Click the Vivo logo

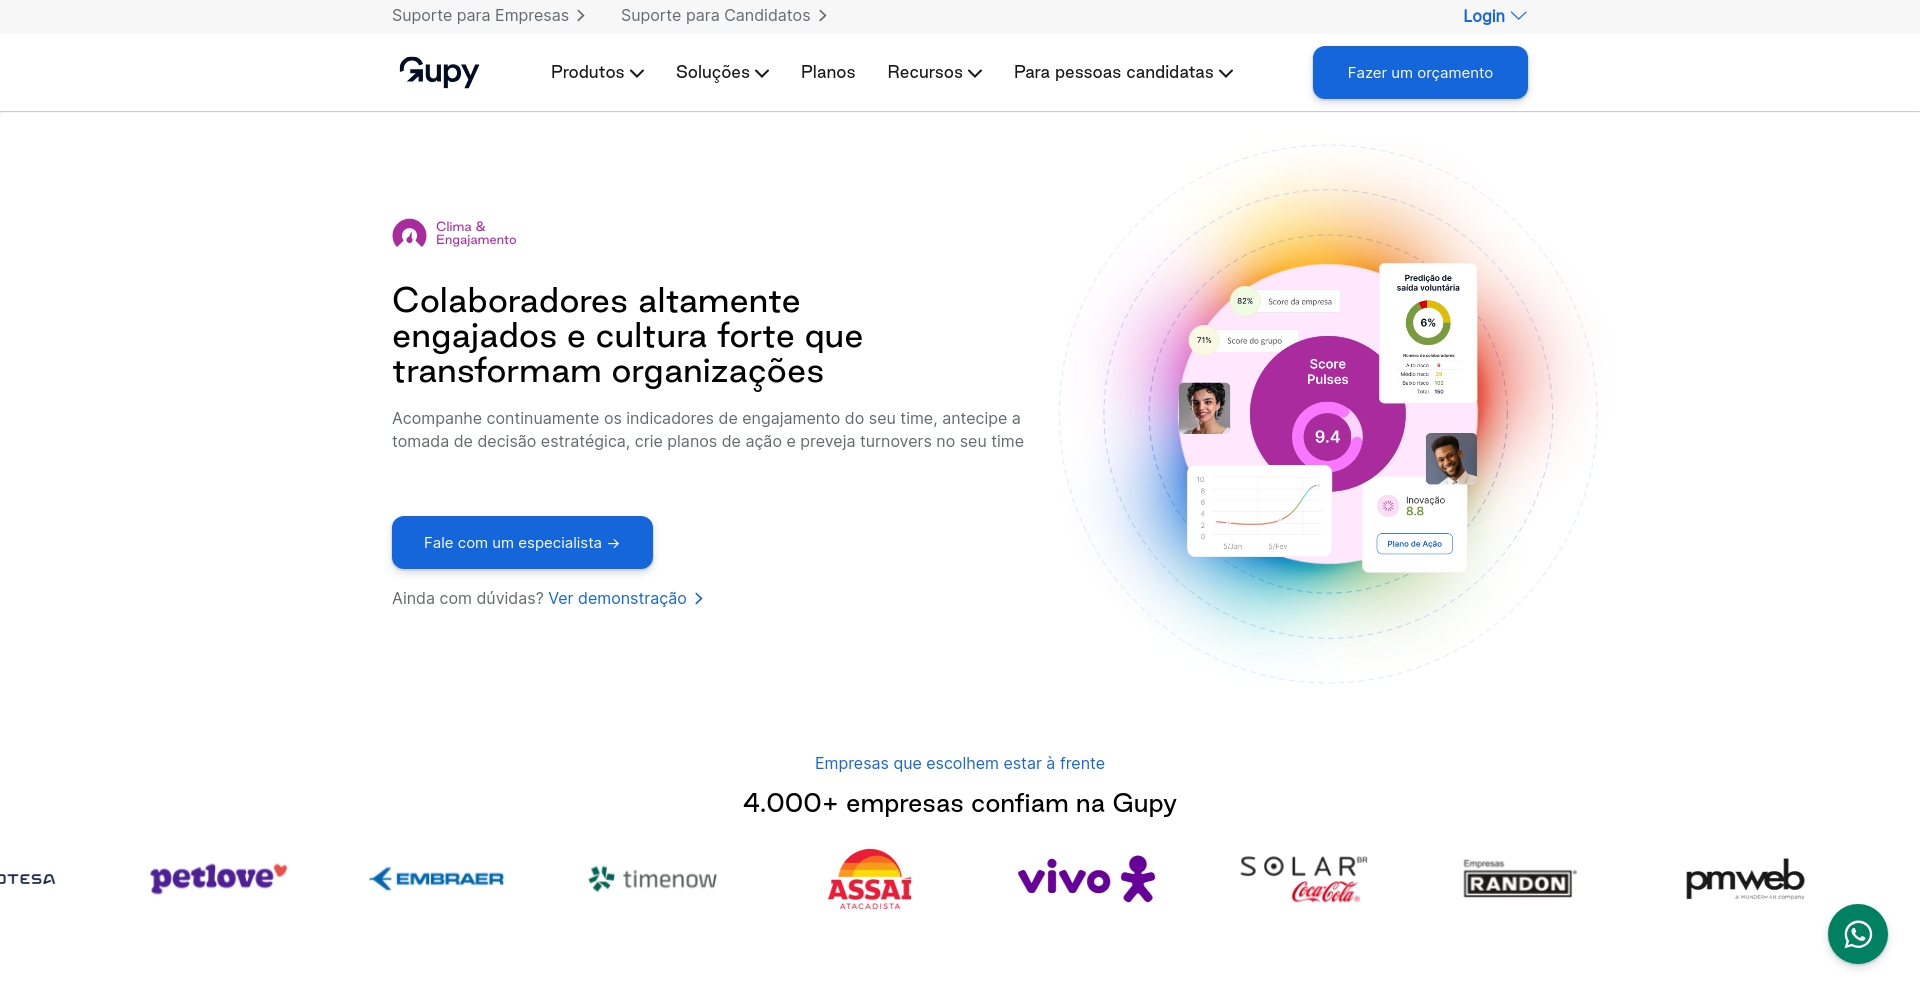tap(1086, 879)
